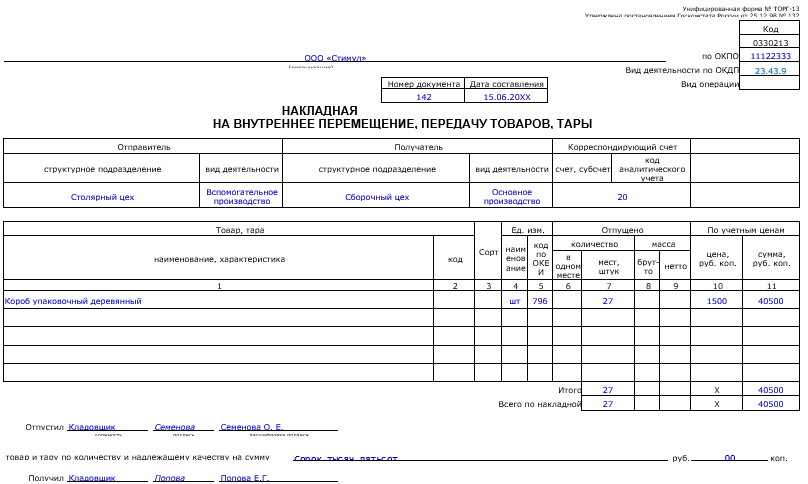
Task: Click Всего по накладной sum 40500
Action: (770, 404)
